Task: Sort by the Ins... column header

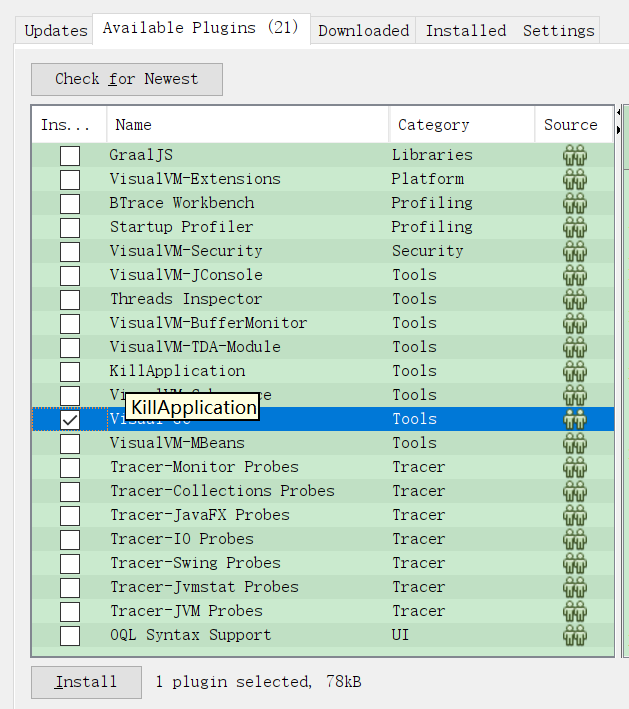Action: (x=69, y=124)
